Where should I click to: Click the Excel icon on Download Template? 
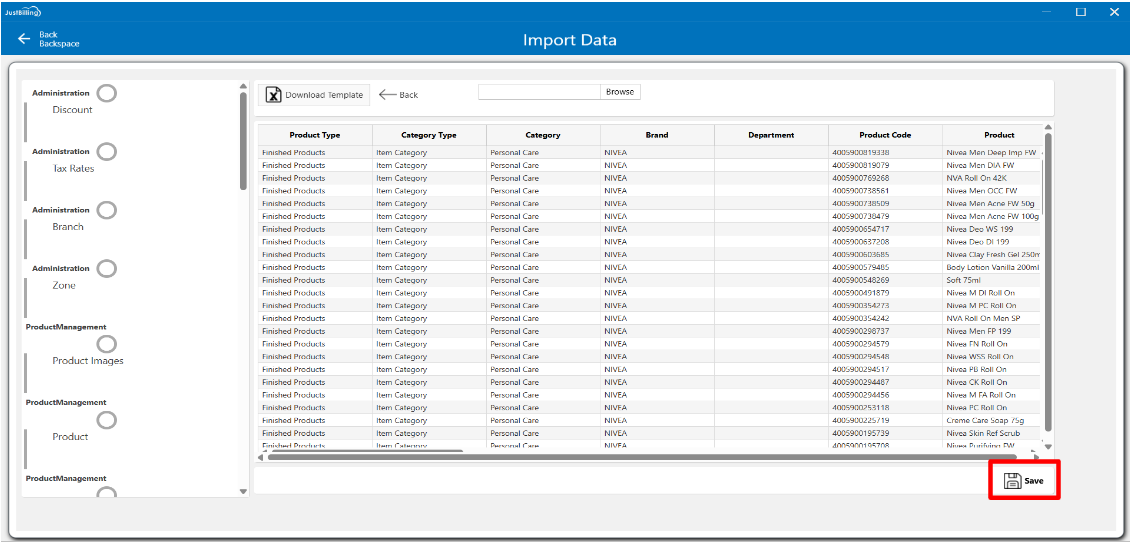(273, 95)
